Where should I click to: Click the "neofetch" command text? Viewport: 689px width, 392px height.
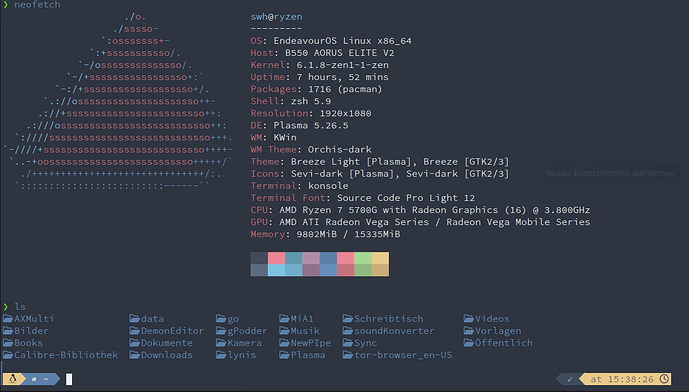tap(37, 5)
